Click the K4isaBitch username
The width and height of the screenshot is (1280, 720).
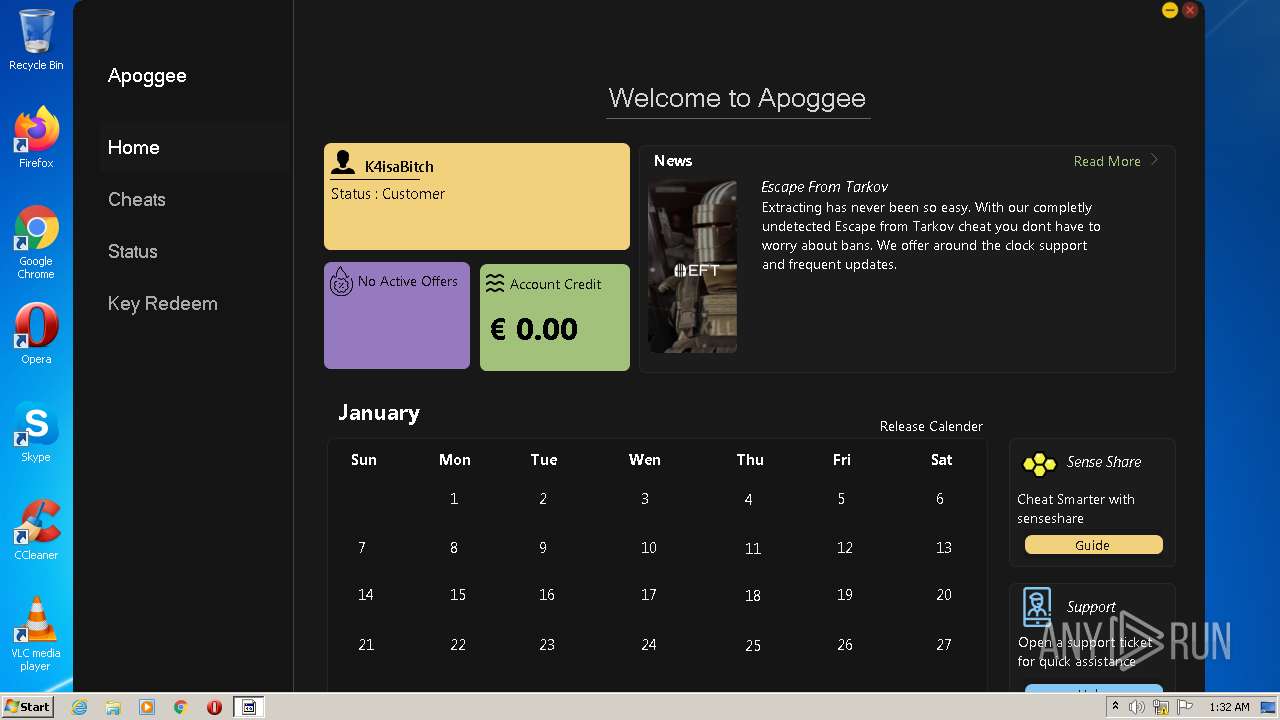pos(399,167)
